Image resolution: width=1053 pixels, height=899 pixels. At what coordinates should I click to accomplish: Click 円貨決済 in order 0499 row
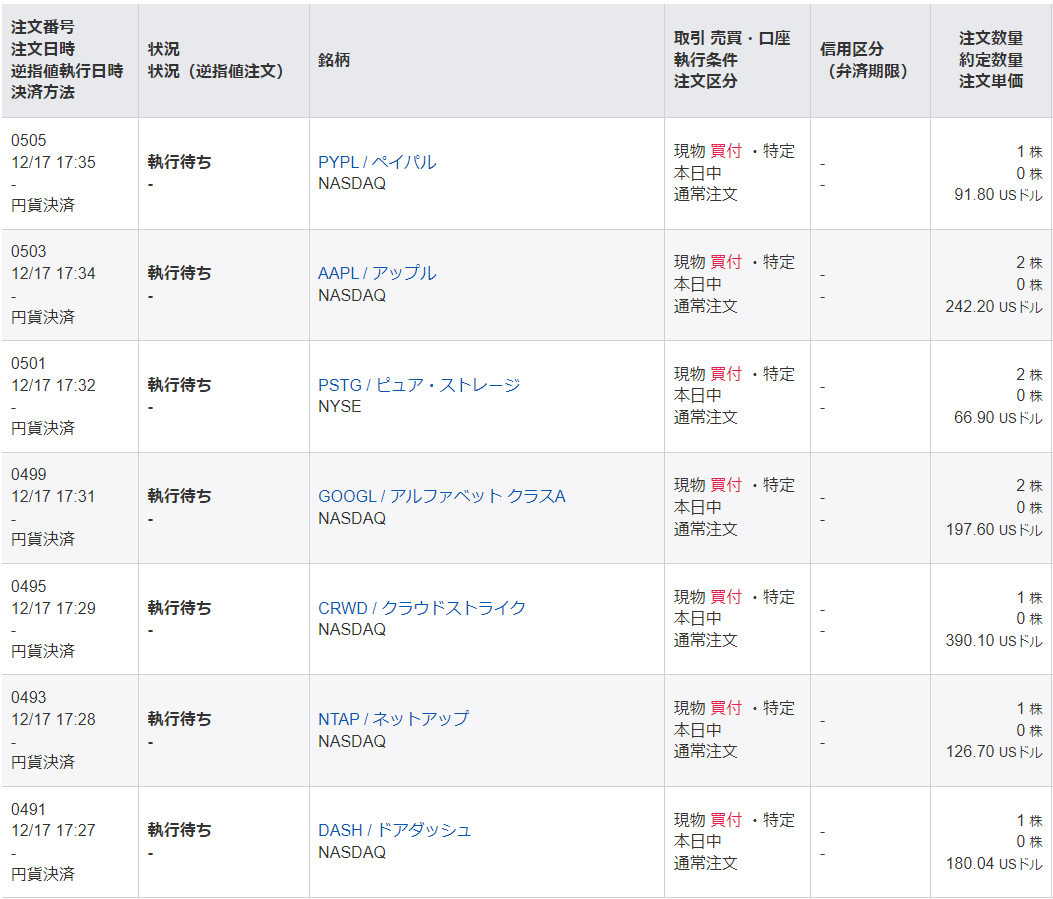[42, 539]
